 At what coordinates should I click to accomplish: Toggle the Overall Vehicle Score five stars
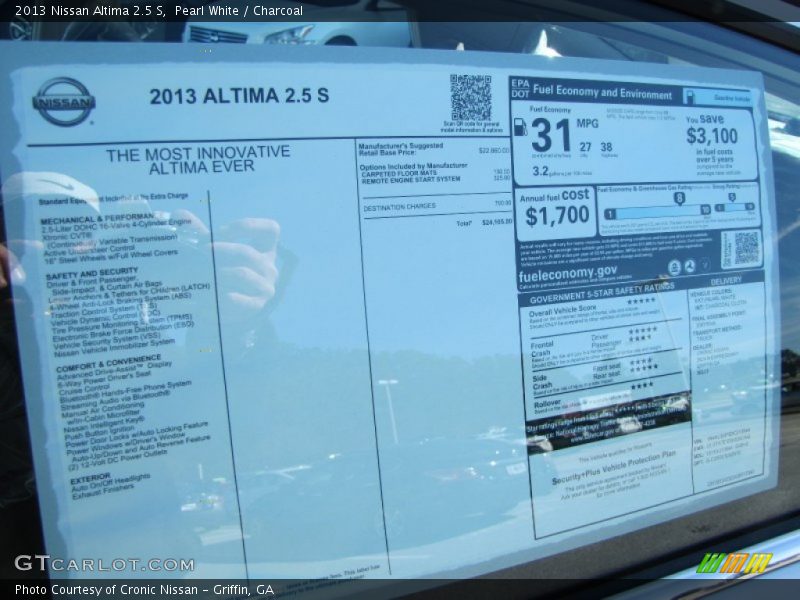click(x=640, y=300)
